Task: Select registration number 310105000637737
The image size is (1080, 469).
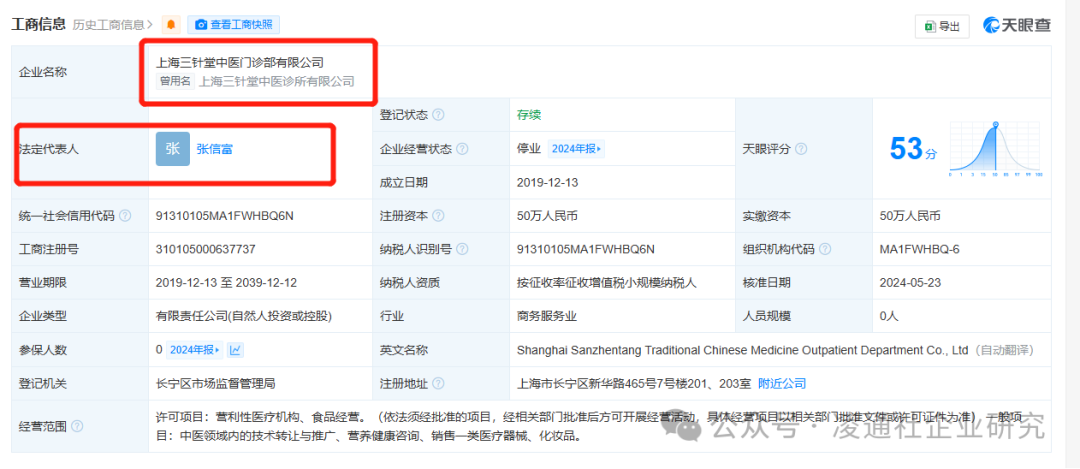Action: coord(206,249)
